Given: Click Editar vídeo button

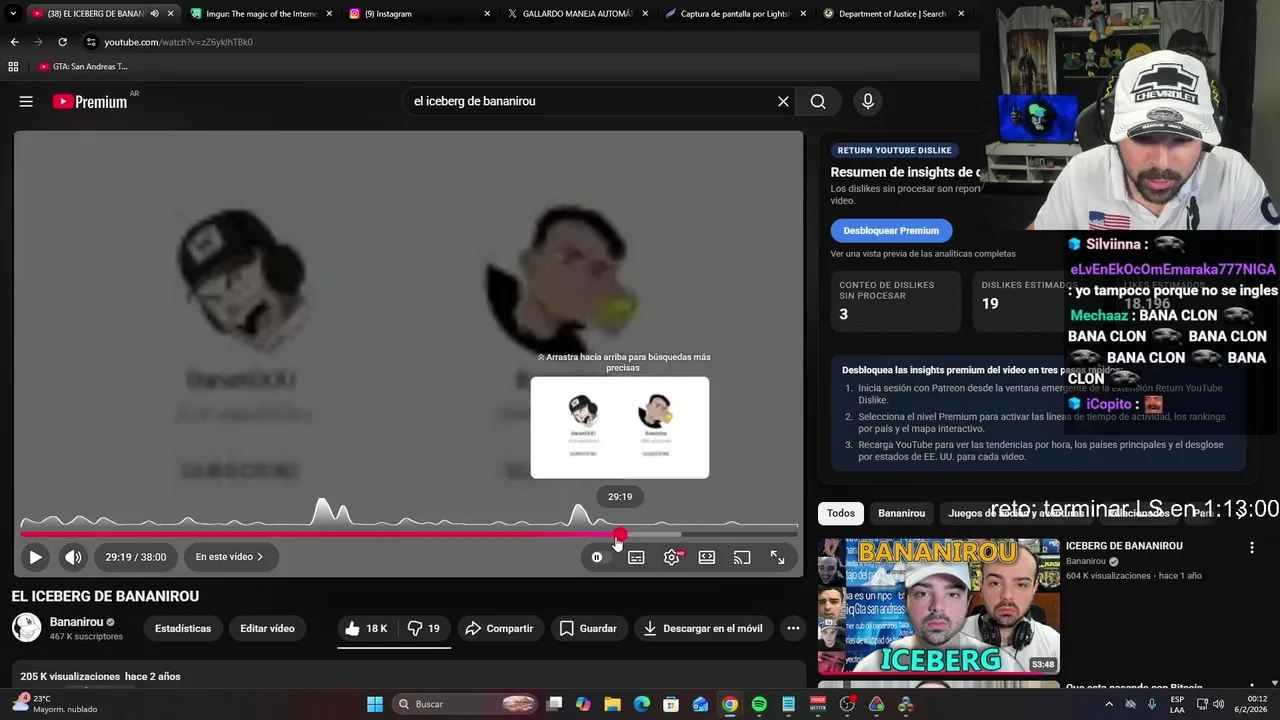Looking at the screenshot, I should (x=267, y=628).
